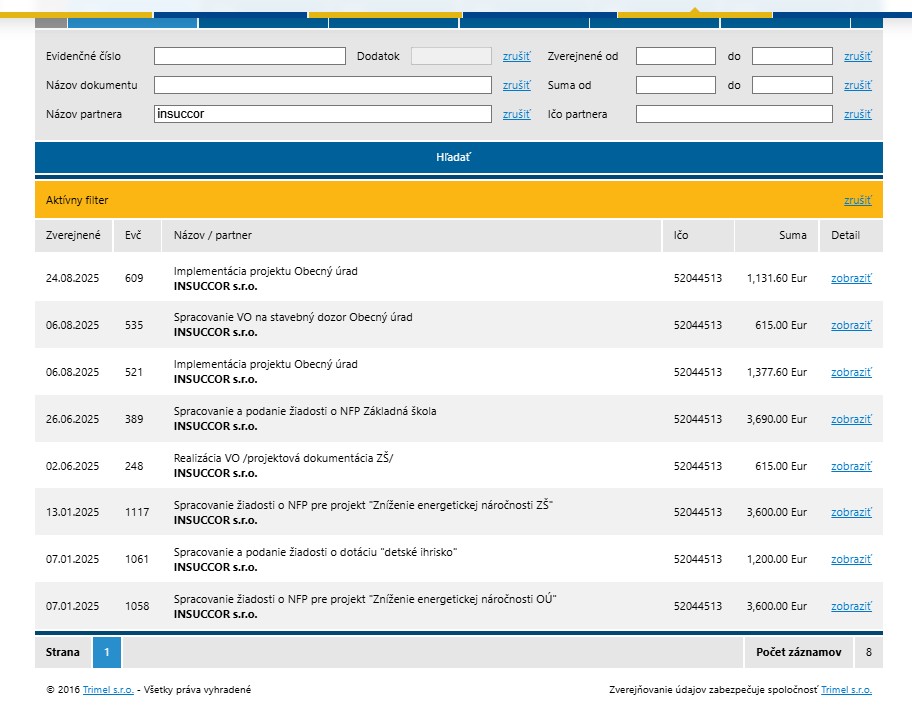Image resolution: width=912 pixels, height=716 pixels.
Task: Focus the Evidenčné číslo input field
Action: 249,56
